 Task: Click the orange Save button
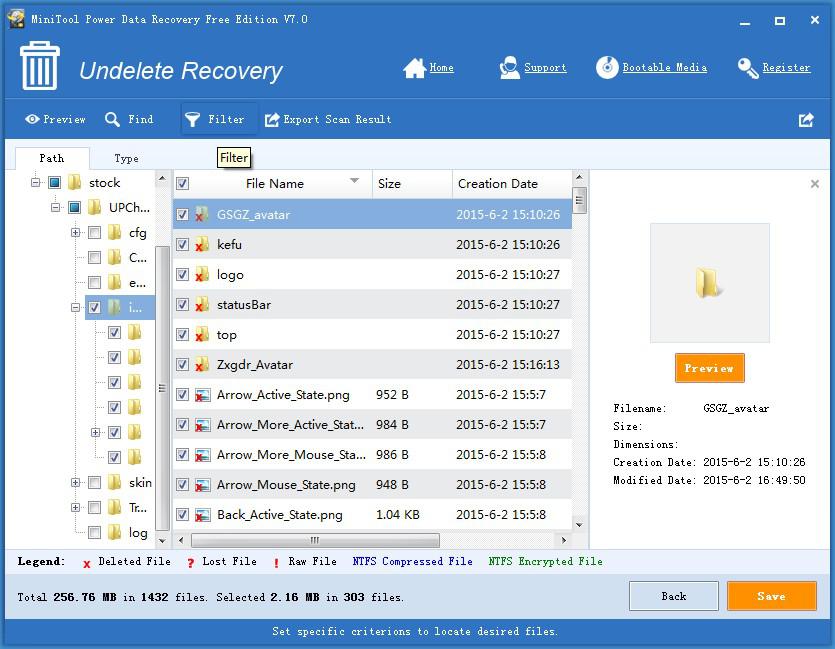point(772,596)
